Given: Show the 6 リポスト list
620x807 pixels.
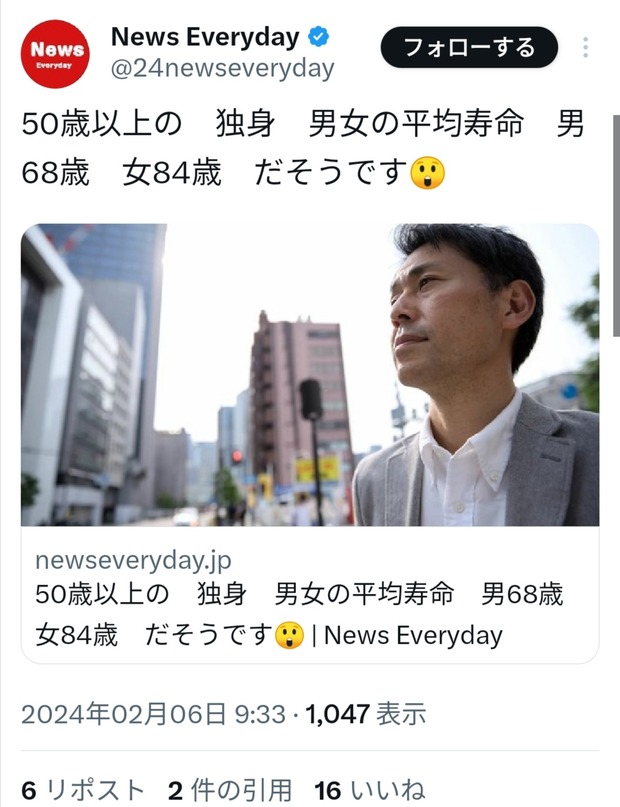Looking at the screenshot, I should point(82,790).
